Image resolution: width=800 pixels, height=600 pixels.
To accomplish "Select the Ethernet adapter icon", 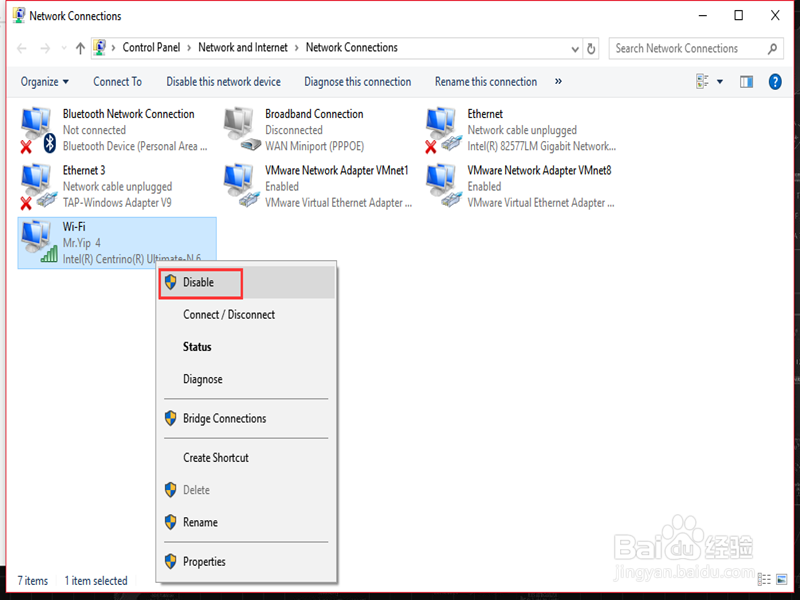I will point(443,130).
